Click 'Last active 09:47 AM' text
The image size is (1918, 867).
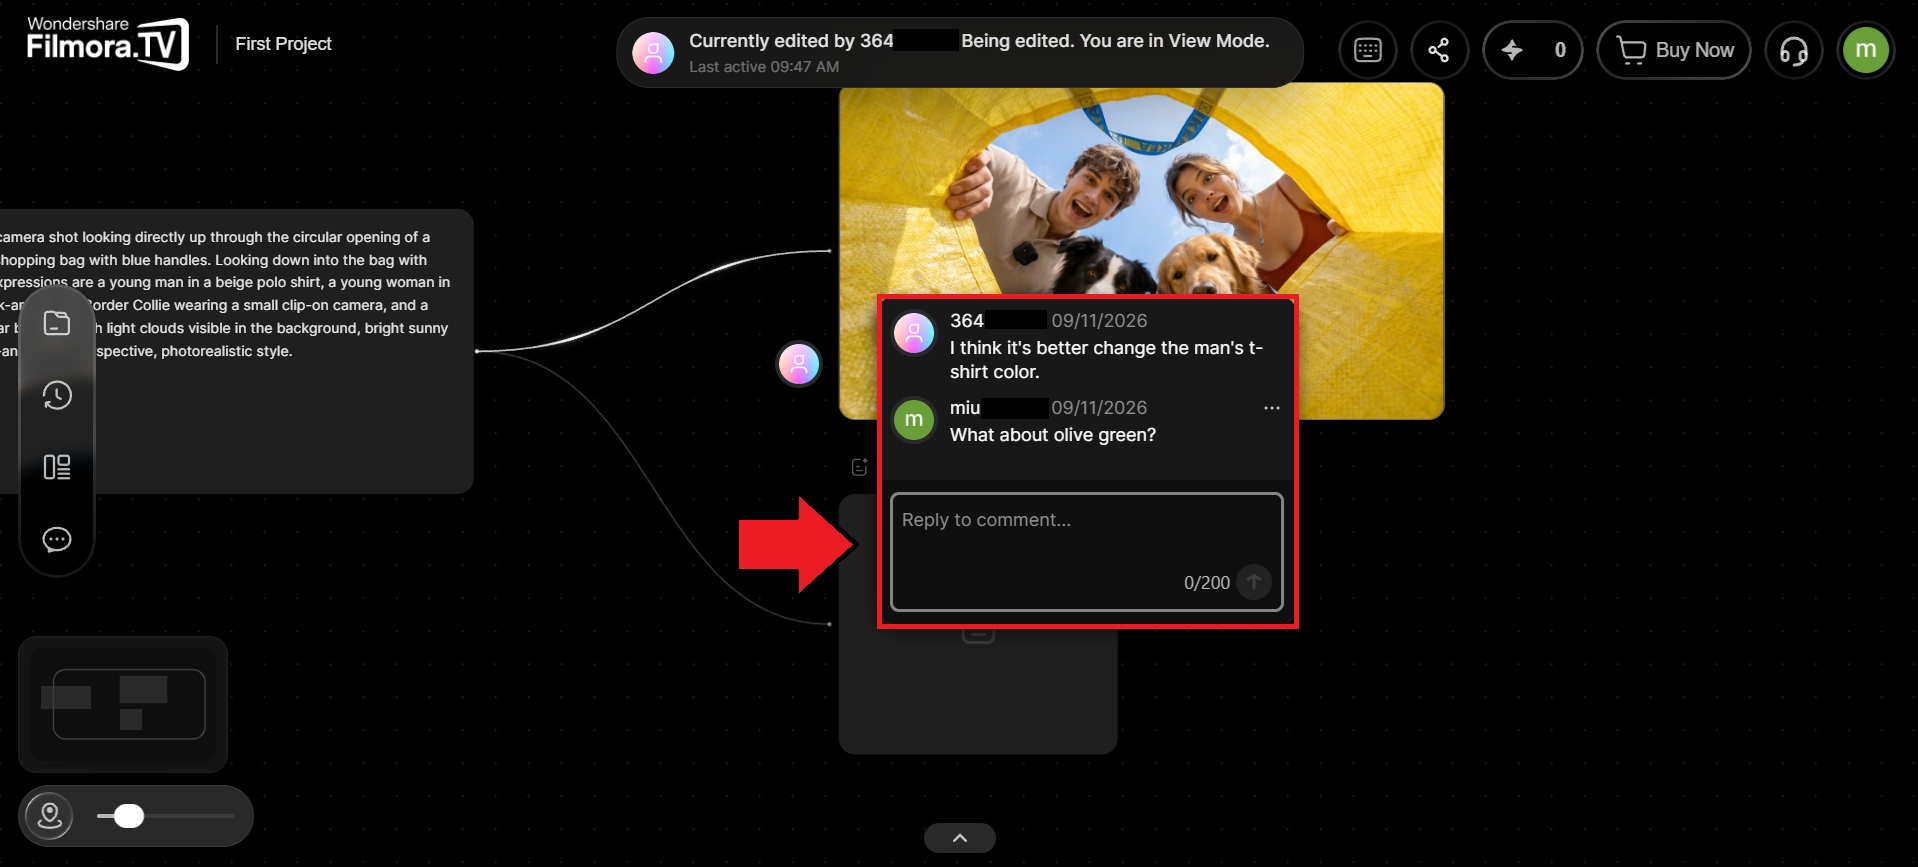point(764,67)
